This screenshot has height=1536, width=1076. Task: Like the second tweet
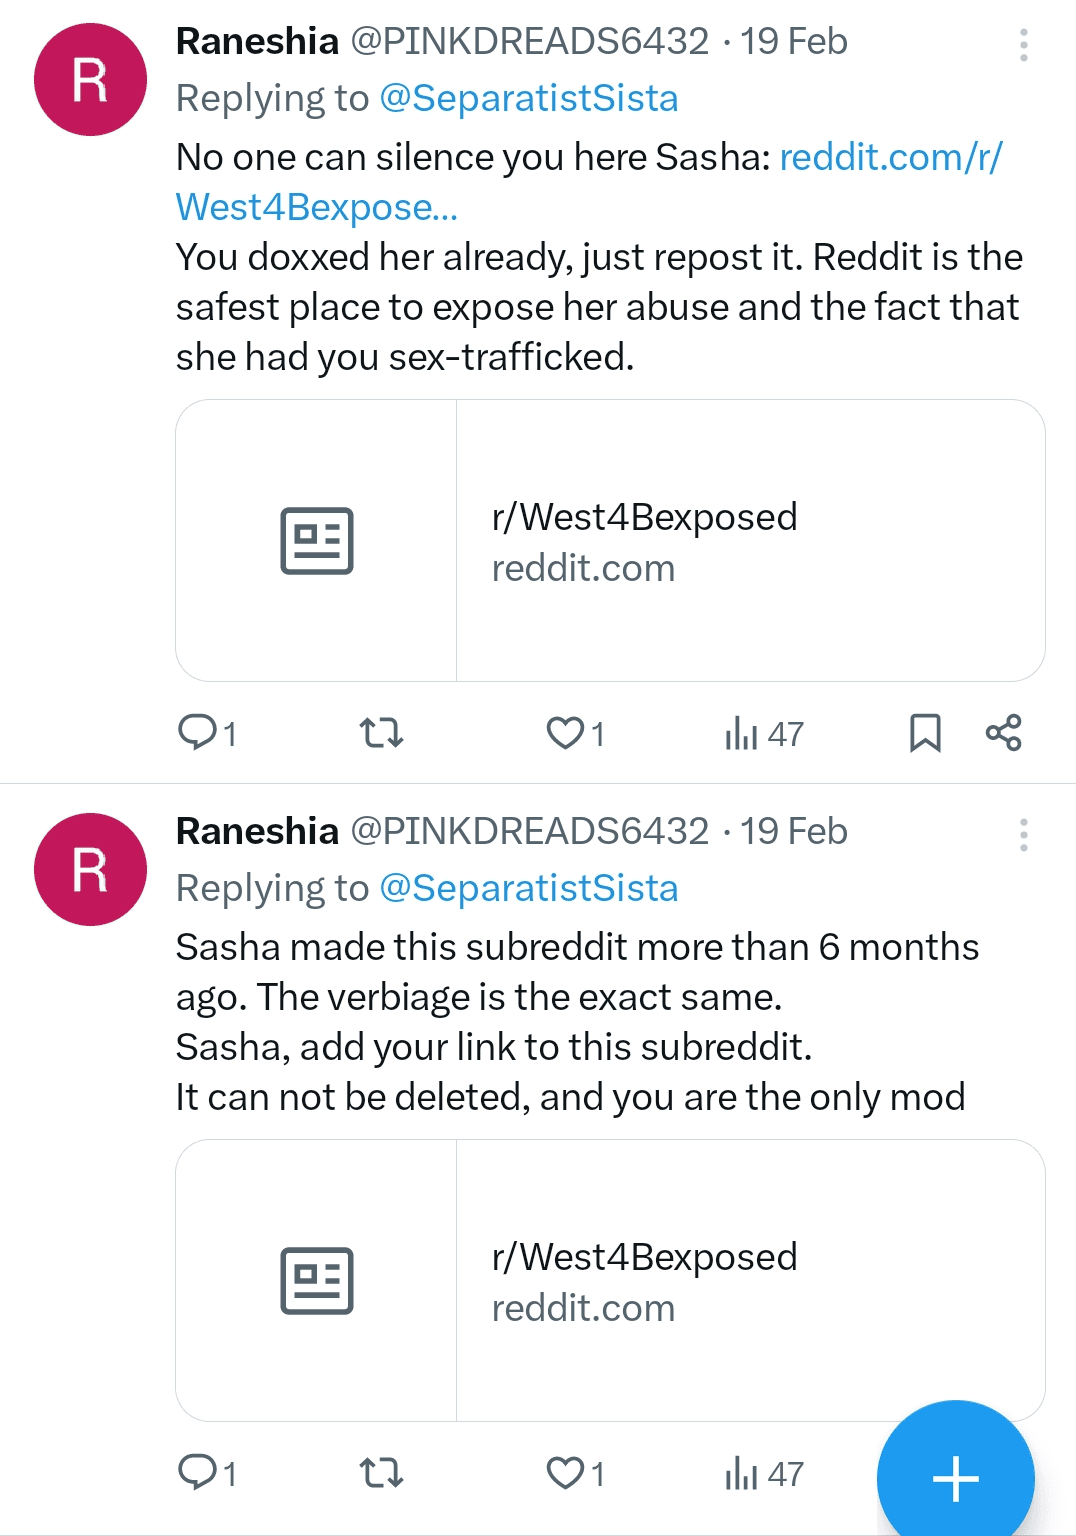(x=575, y=1473)
